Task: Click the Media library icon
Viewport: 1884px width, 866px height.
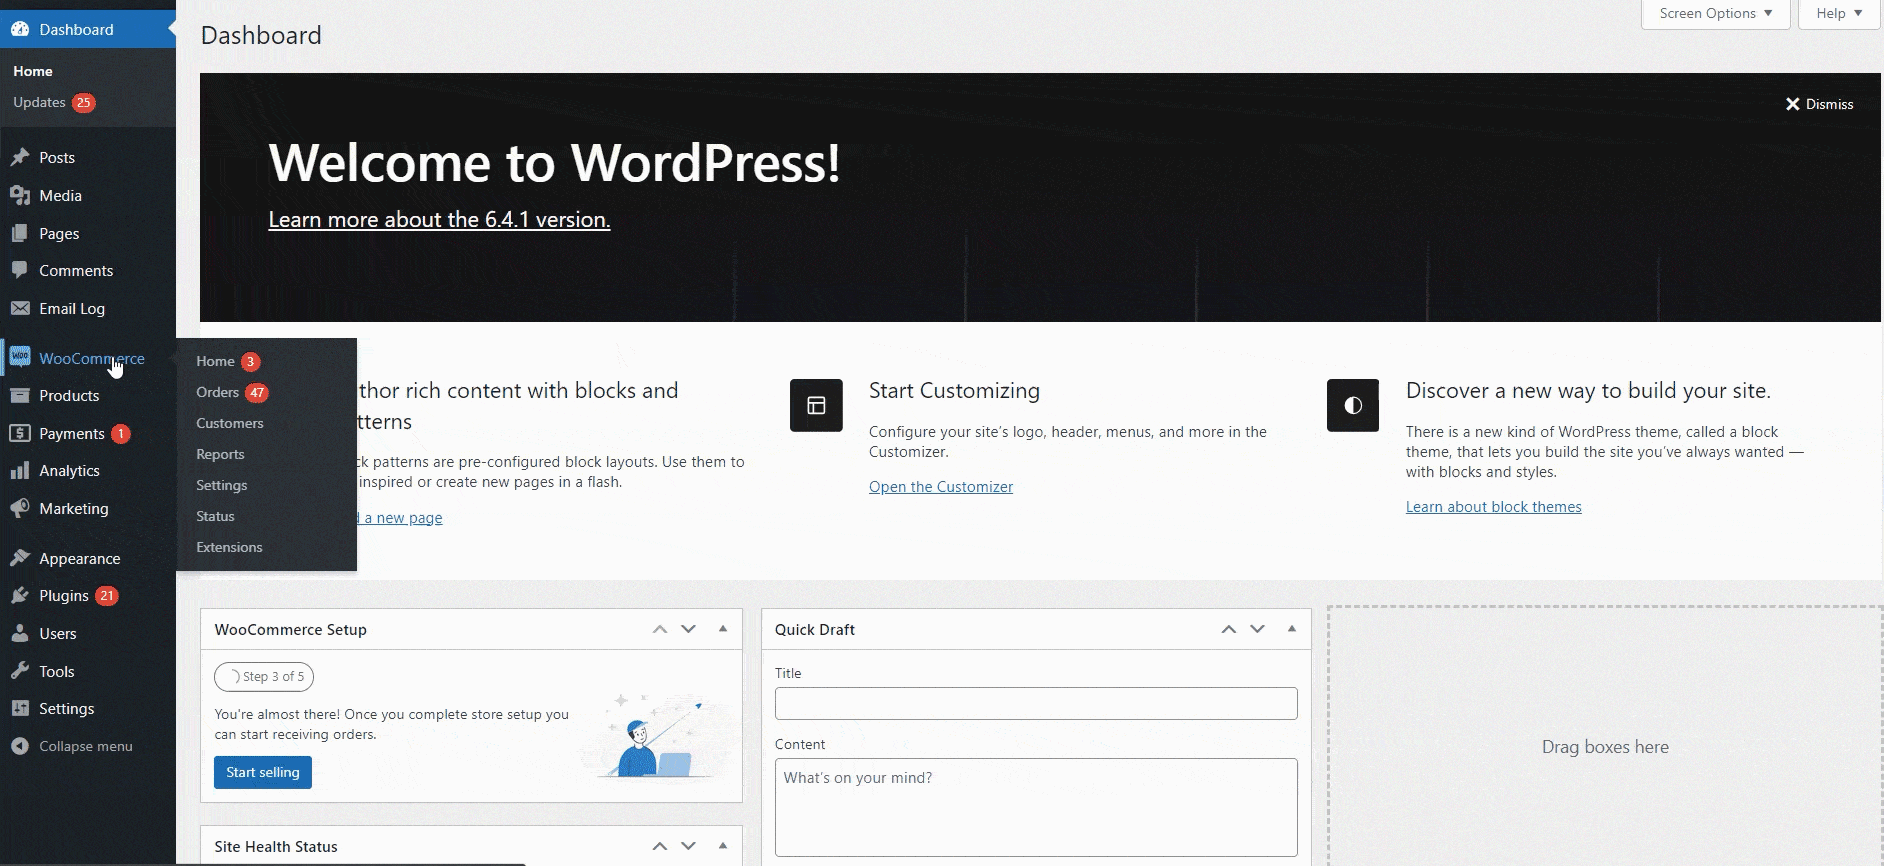Action: tap(20, 195)
